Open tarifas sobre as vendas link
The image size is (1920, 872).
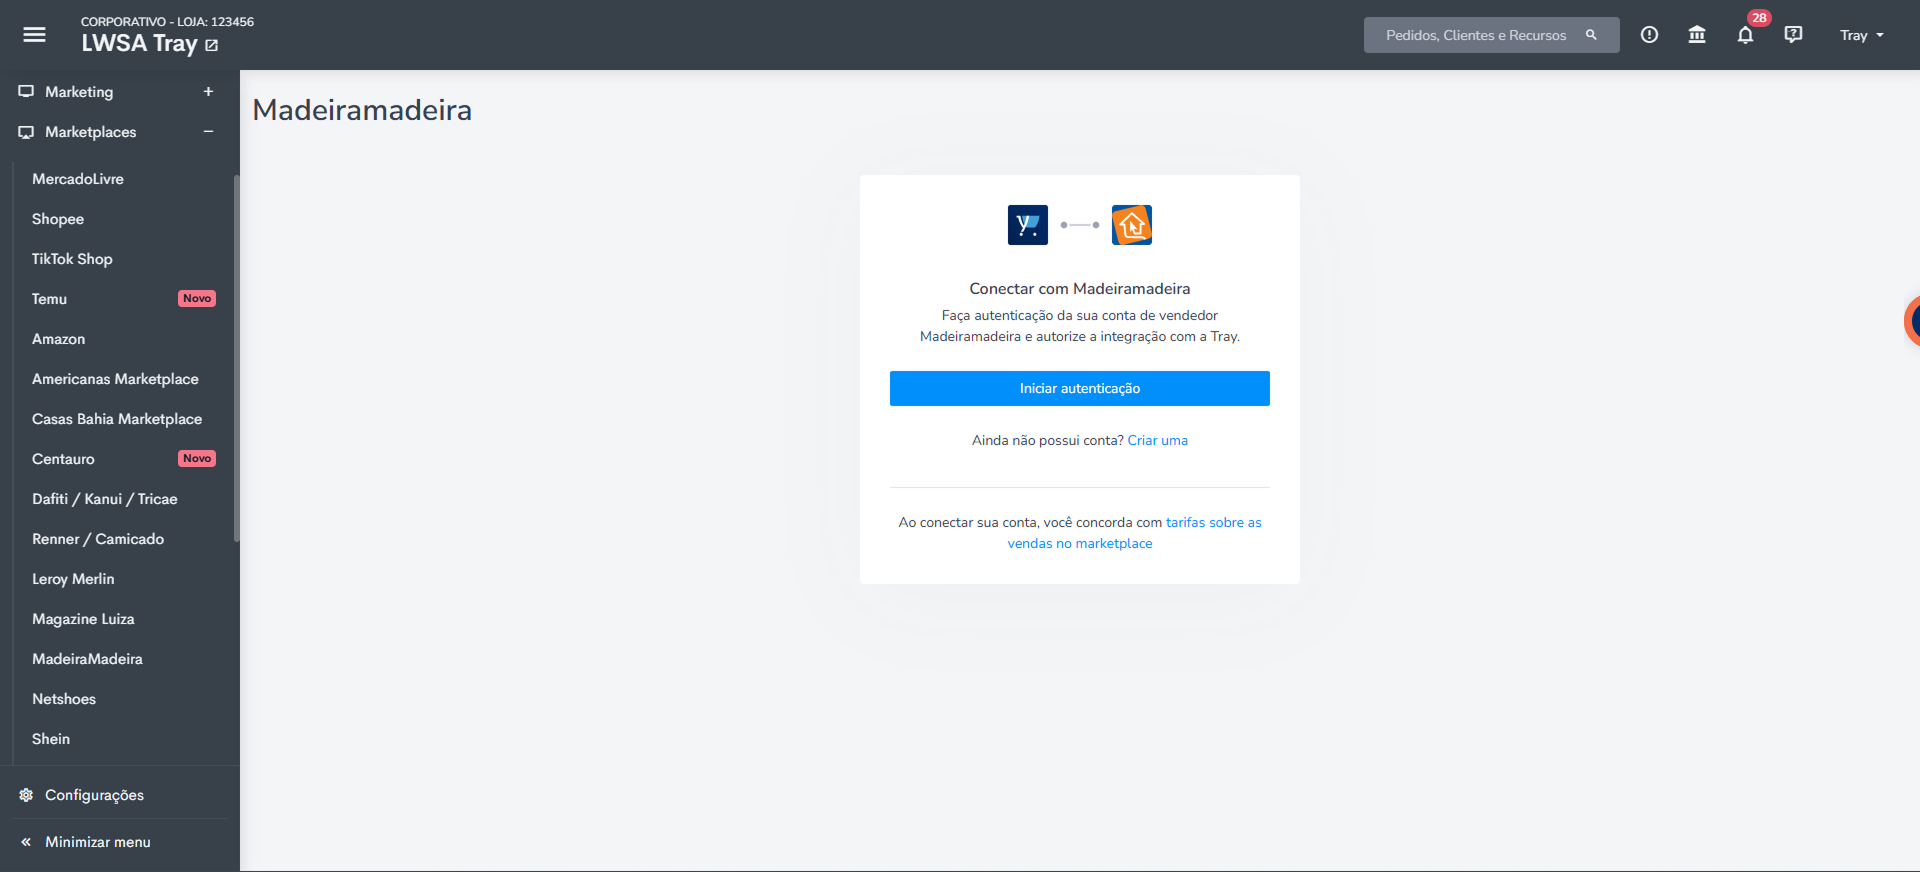[x=1134, y=533]
